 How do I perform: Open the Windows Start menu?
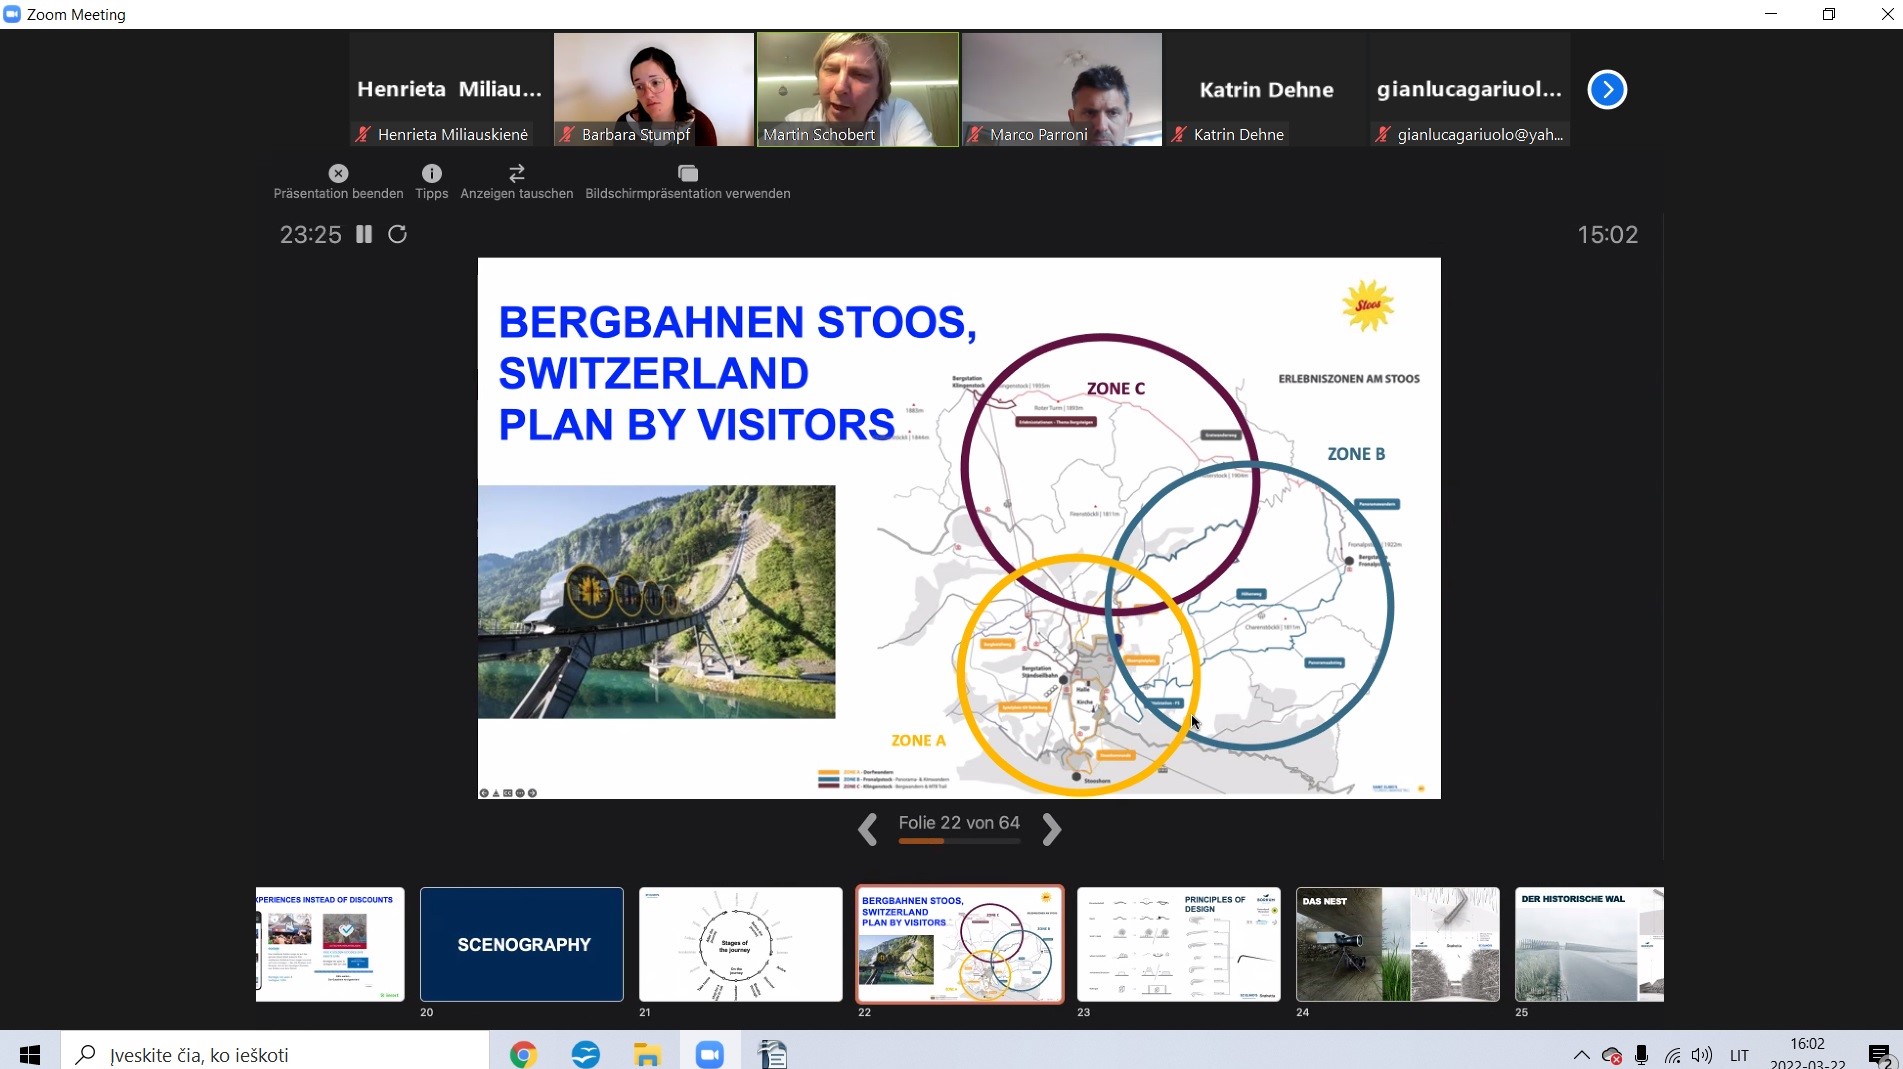click(x=30, y=1054)
